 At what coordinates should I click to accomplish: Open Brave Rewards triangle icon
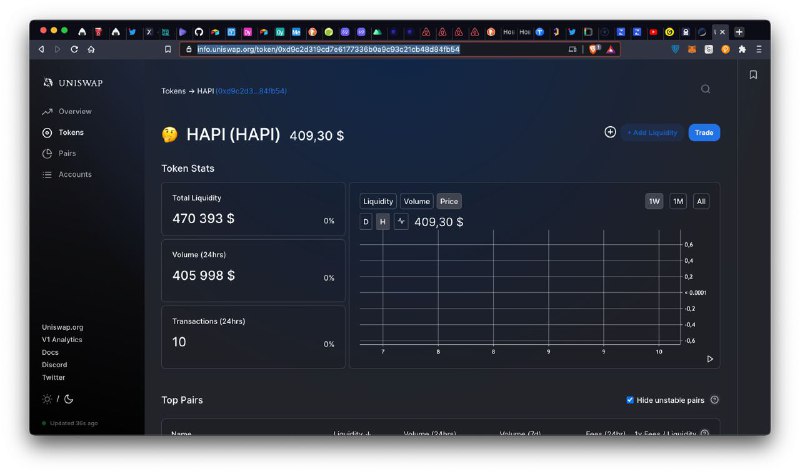(x=611, y=49)
